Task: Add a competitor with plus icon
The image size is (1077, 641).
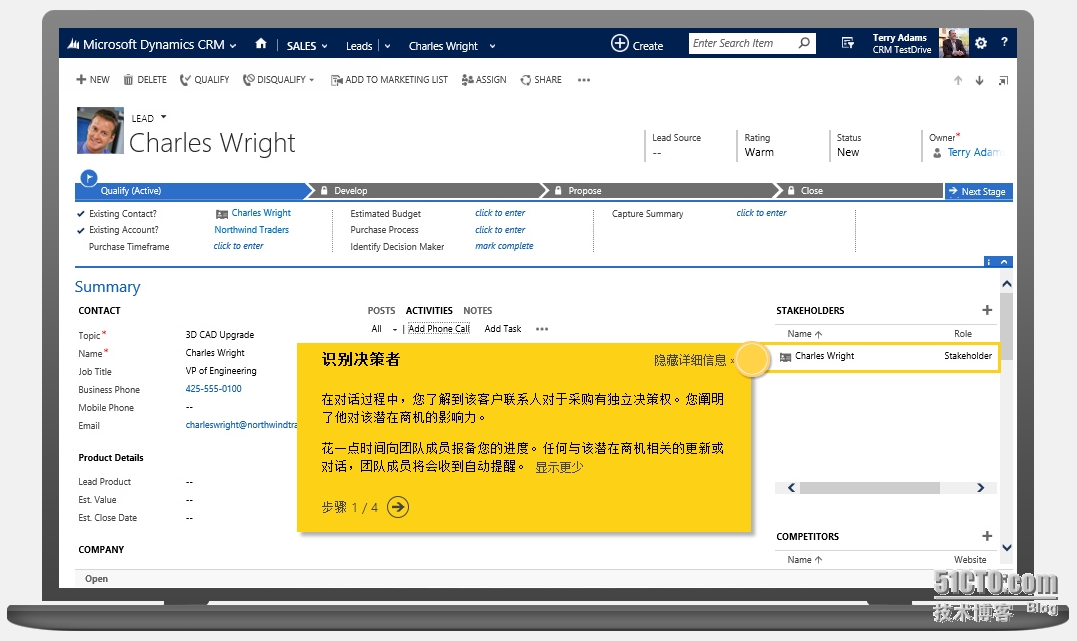Action: [x=987, y=536]
